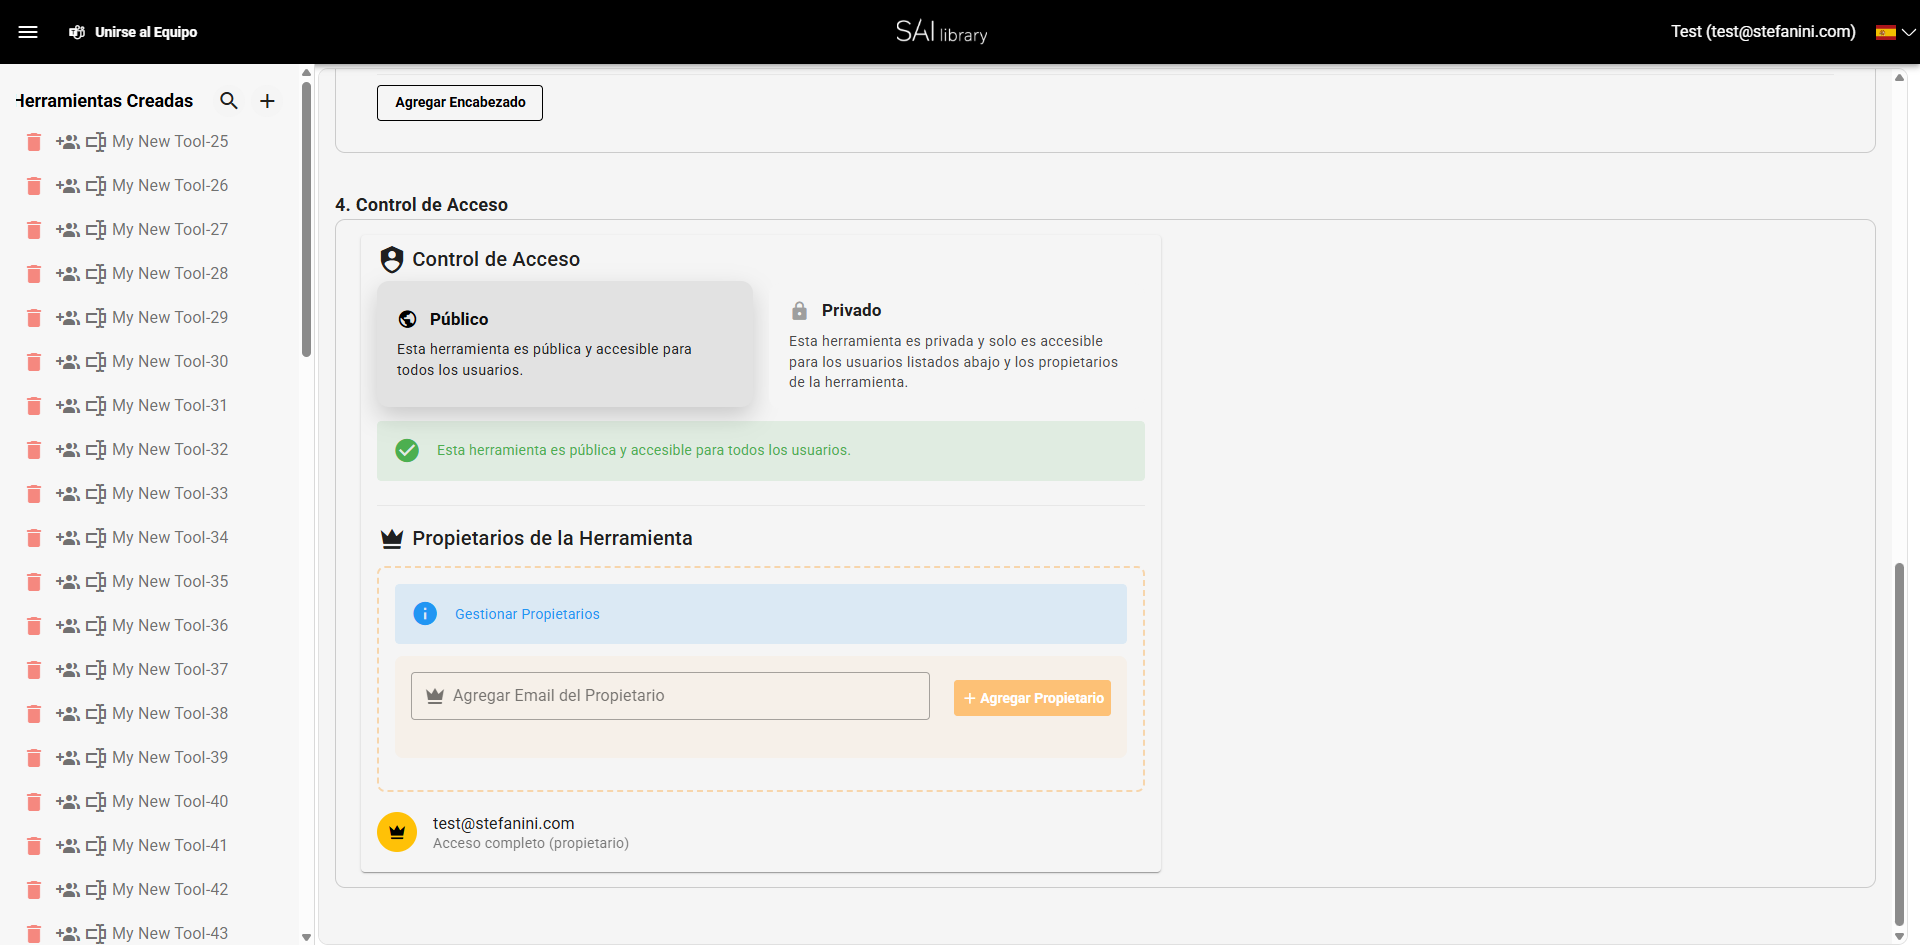Screen dimensions: 1920x945
Task: Select the Público access option
Action: coord(565,344)
